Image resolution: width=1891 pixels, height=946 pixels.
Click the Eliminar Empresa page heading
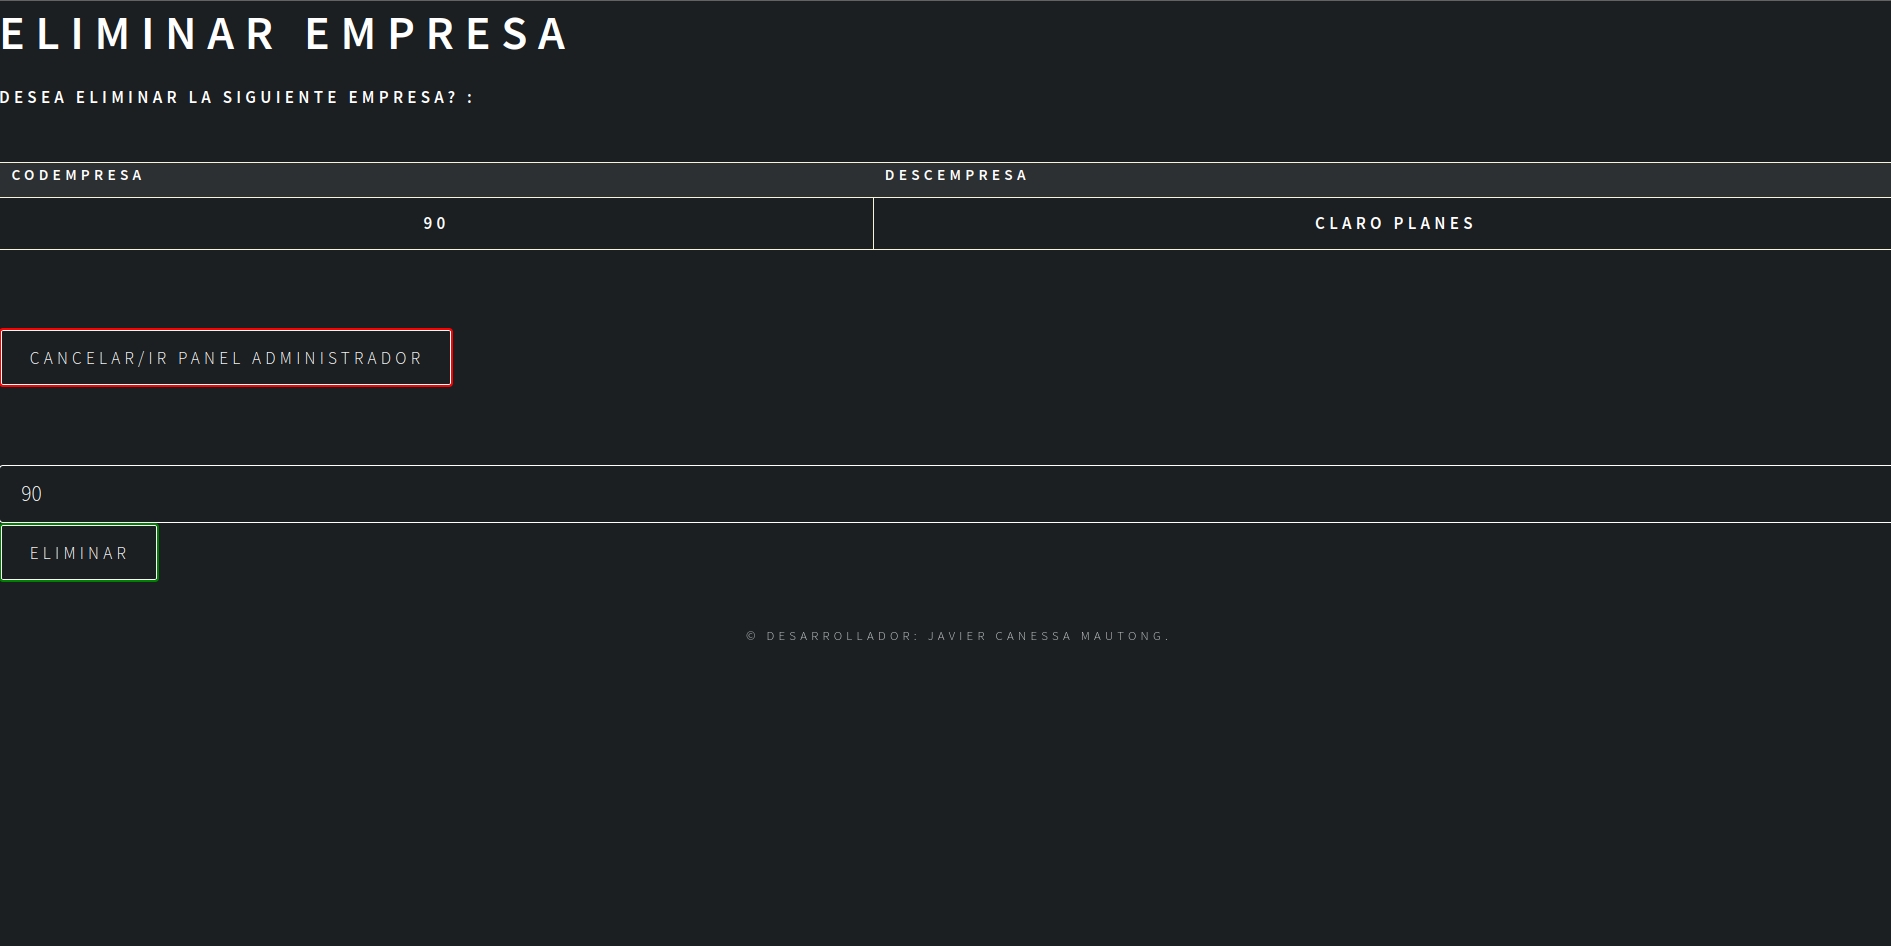click(x=285, y=34)
